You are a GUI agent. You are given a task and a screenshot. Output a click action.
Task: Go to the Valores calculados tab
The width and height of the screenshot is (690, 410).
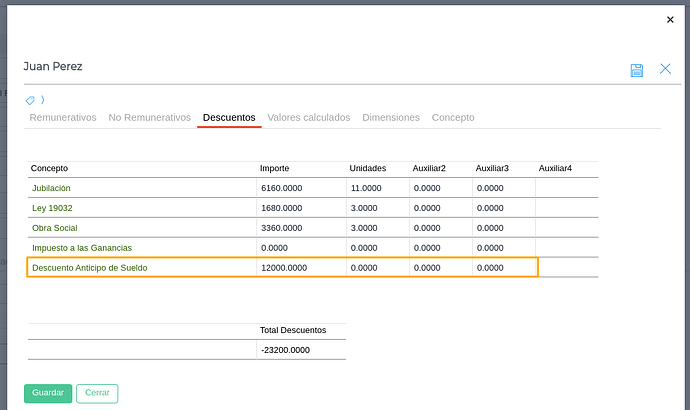click(308, 118)
